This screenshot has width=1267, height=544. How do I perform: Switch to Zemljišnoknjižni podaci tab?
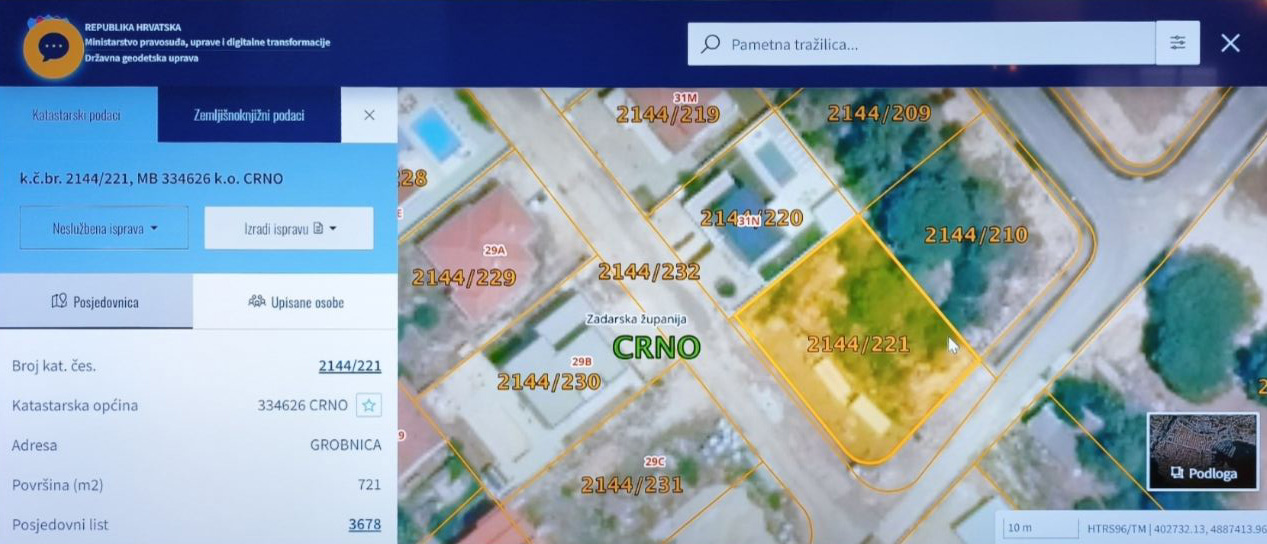249,115
